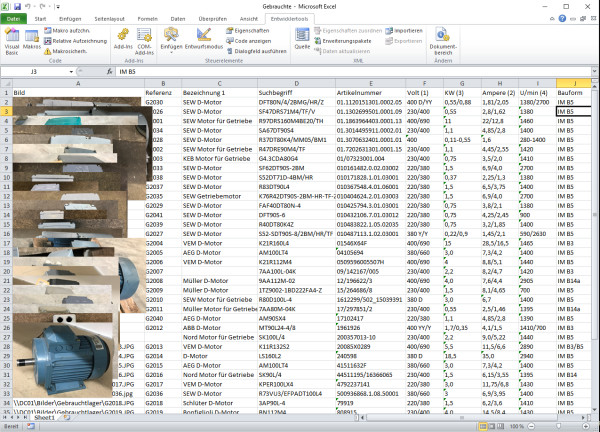600x432 pixels.
Task: Select cell IM B3/B5
Action: [574, 347]
